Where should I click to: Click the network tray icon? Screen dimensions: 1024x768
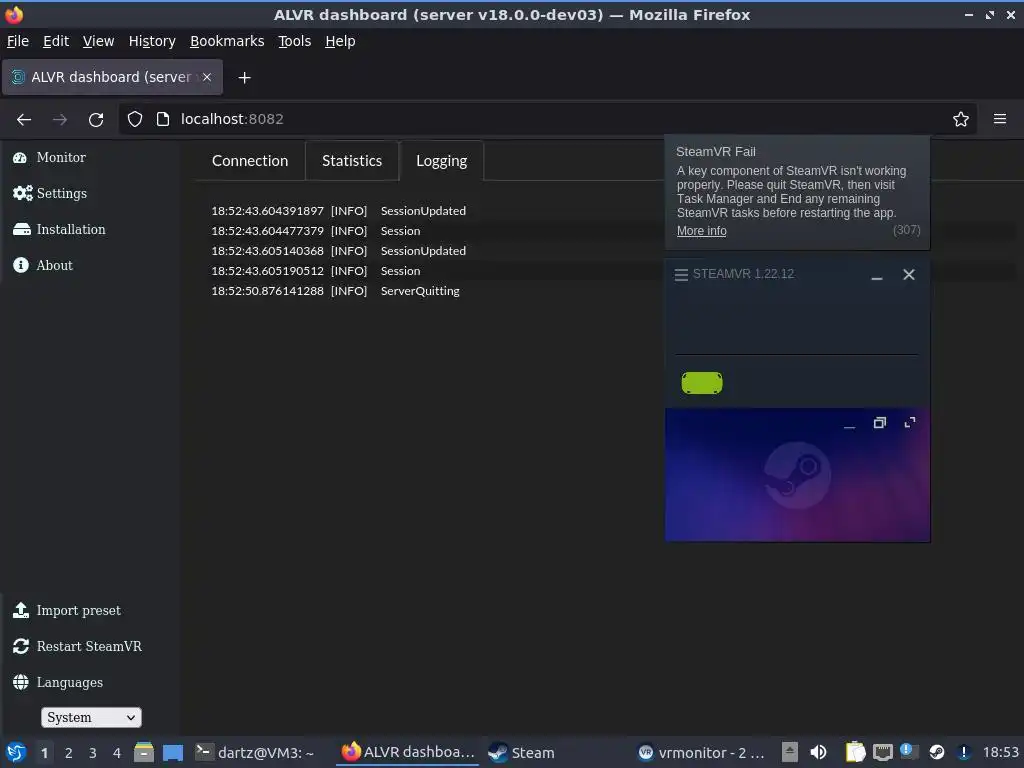(882, 752)
